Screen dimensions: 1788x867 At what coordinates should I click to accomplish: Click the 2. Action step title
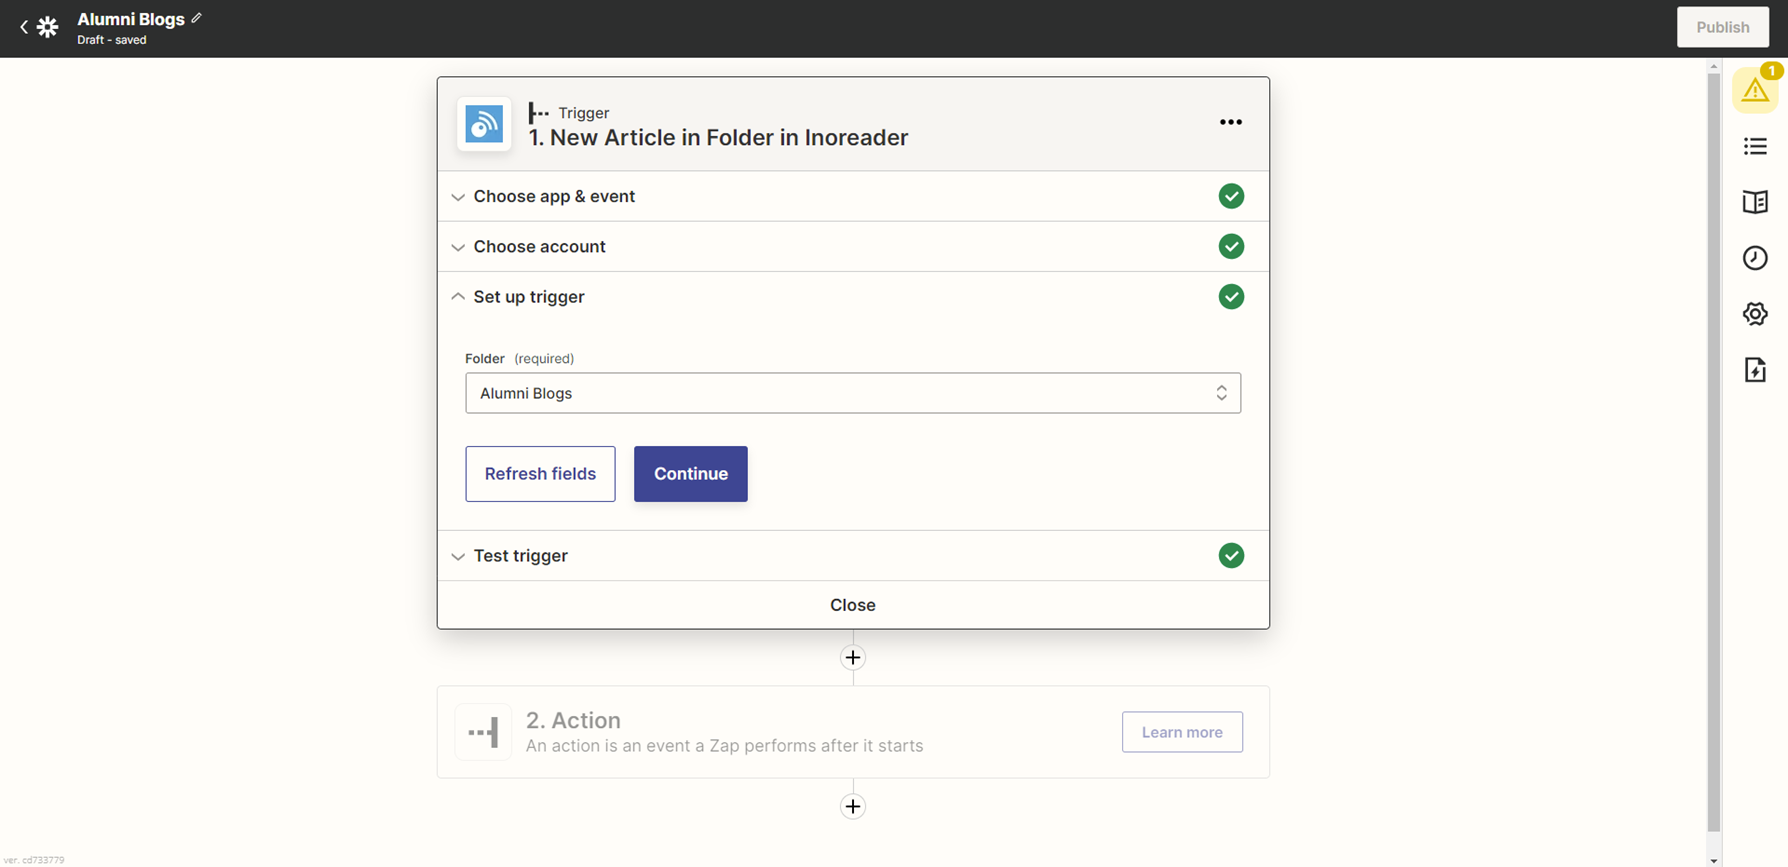click(x=573, y=720)
